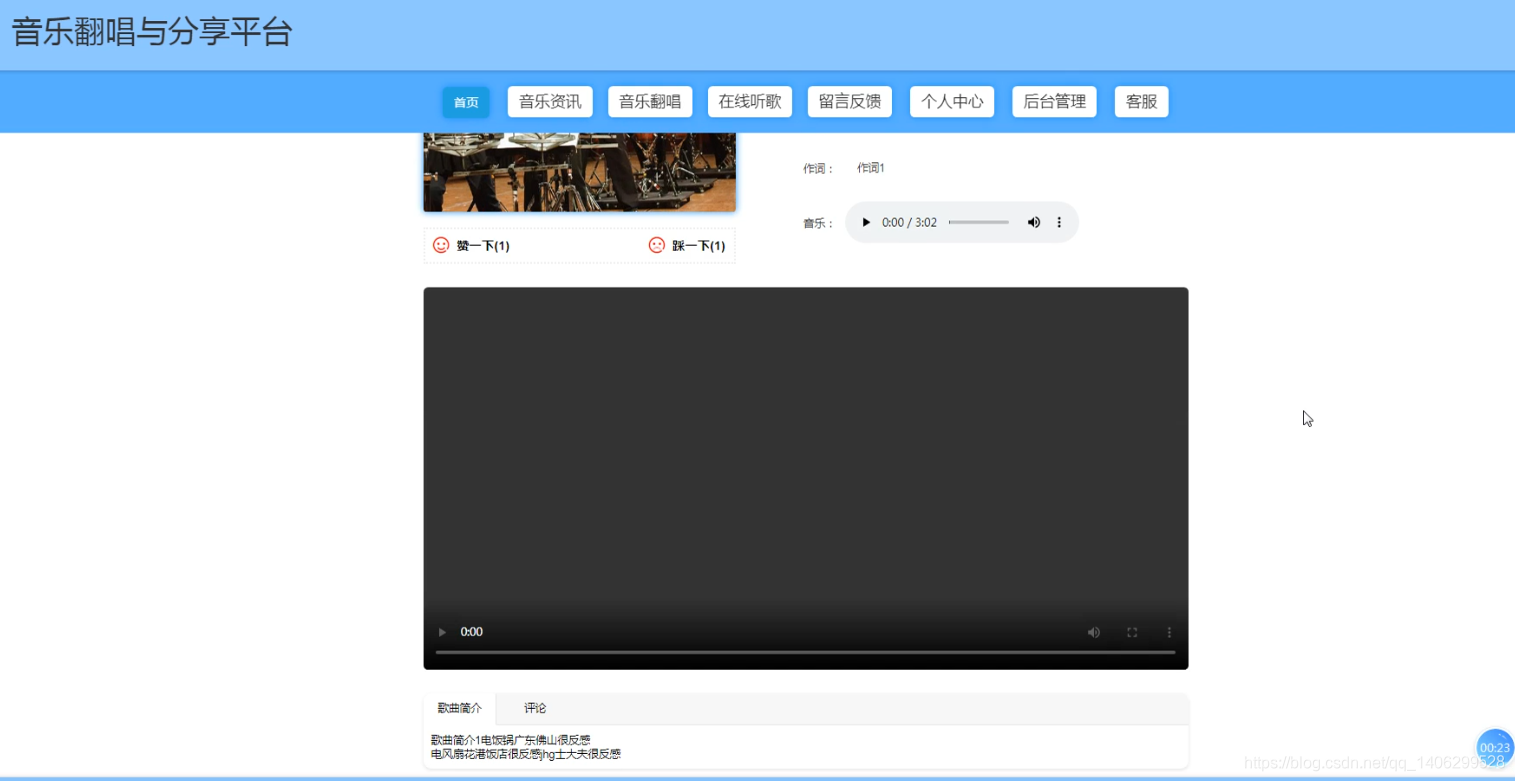Click the text line 电风扇花港饭店很反感jhg士大夫很反感

(526, 754)
